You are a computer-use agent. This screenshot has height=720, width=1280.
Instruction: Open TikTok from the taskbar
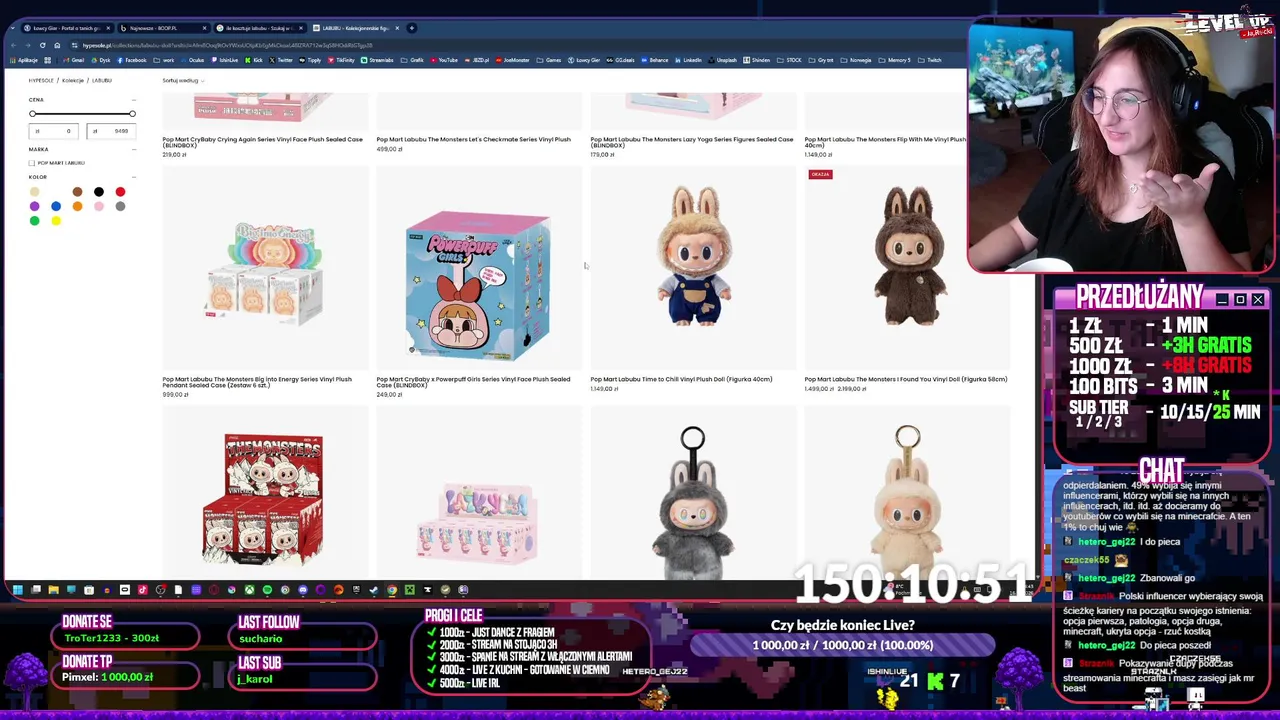tap(142, 590)
